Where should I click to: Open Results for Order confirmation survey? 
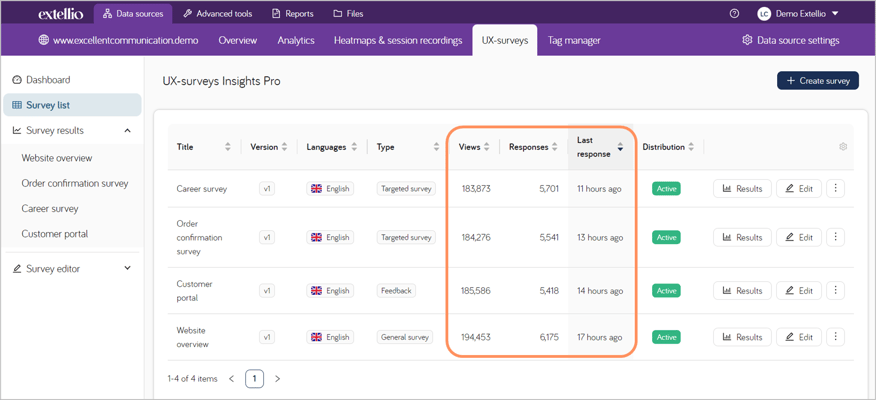(x=742, y=237)
